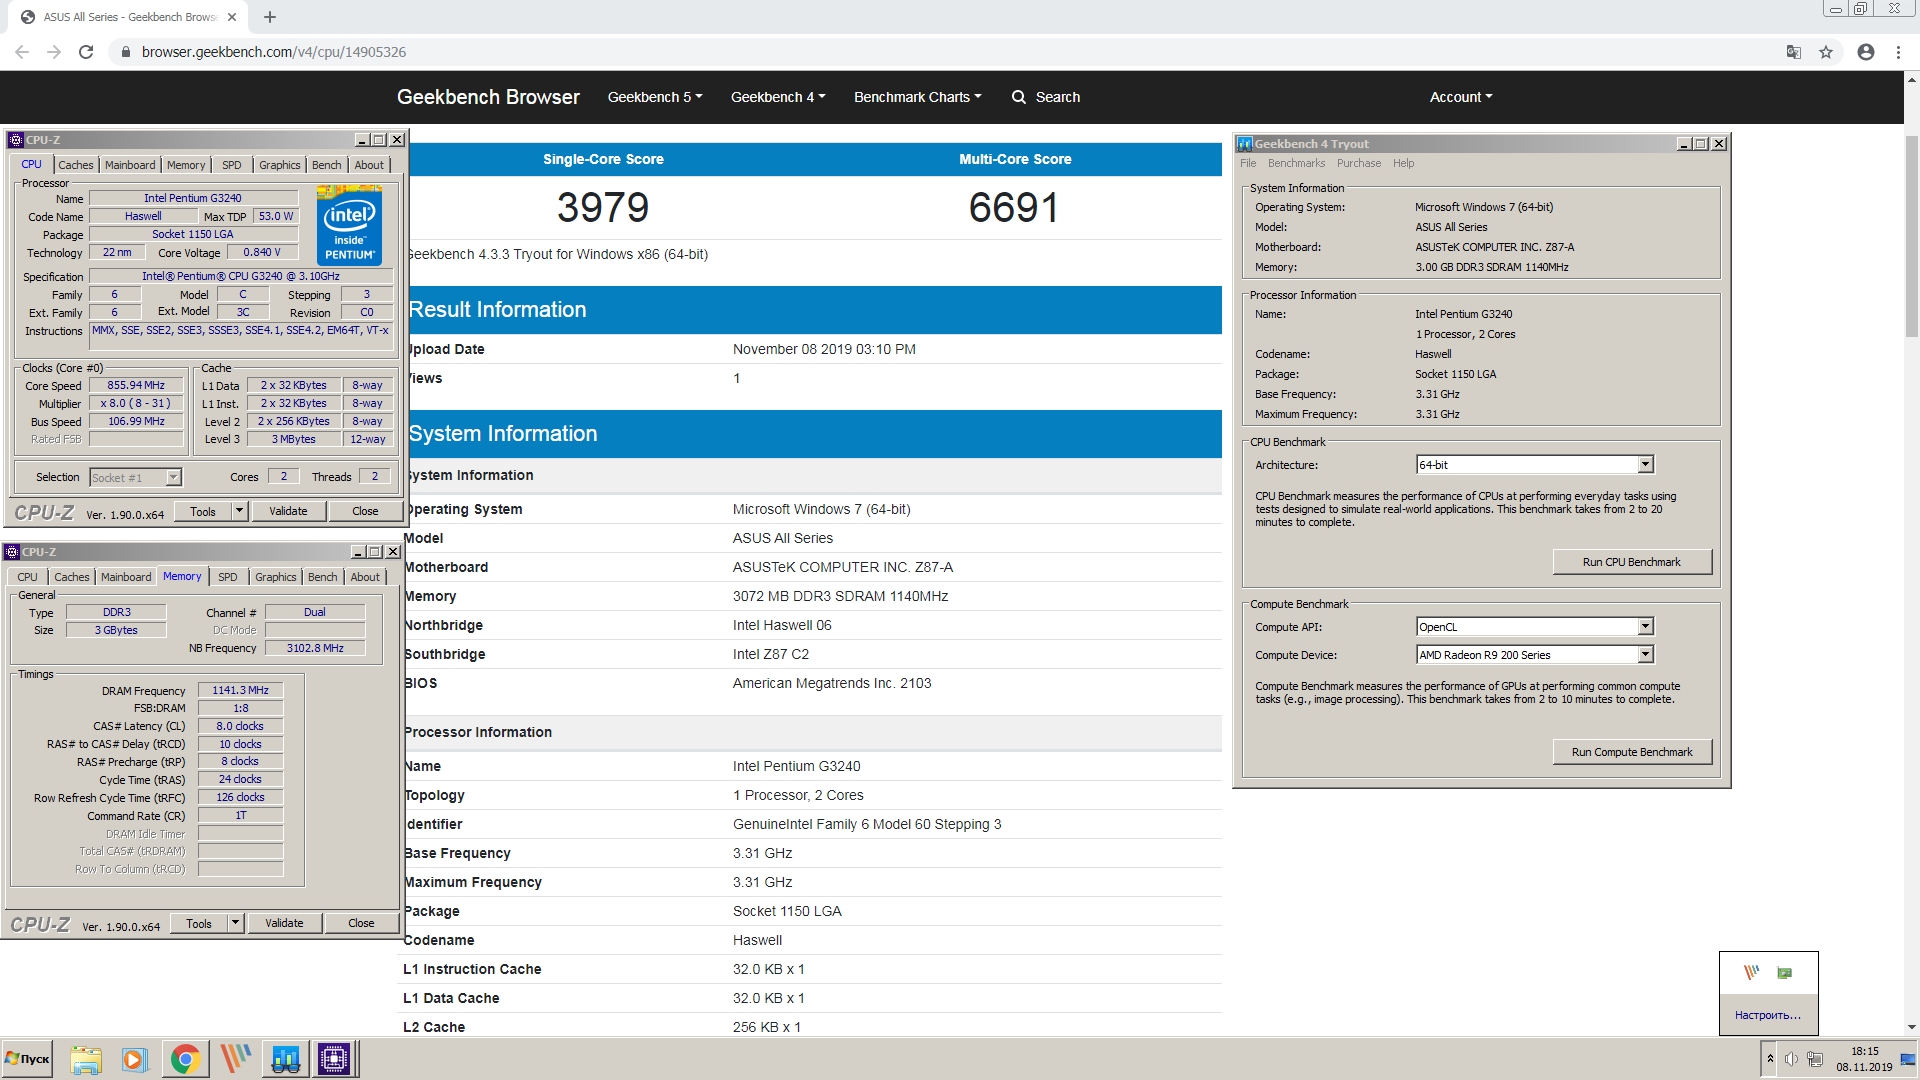The height and width of the screenshot is (1080, 1920).
Task: Open About tab in top CPU-Z
Action: [x=369, y=165]
